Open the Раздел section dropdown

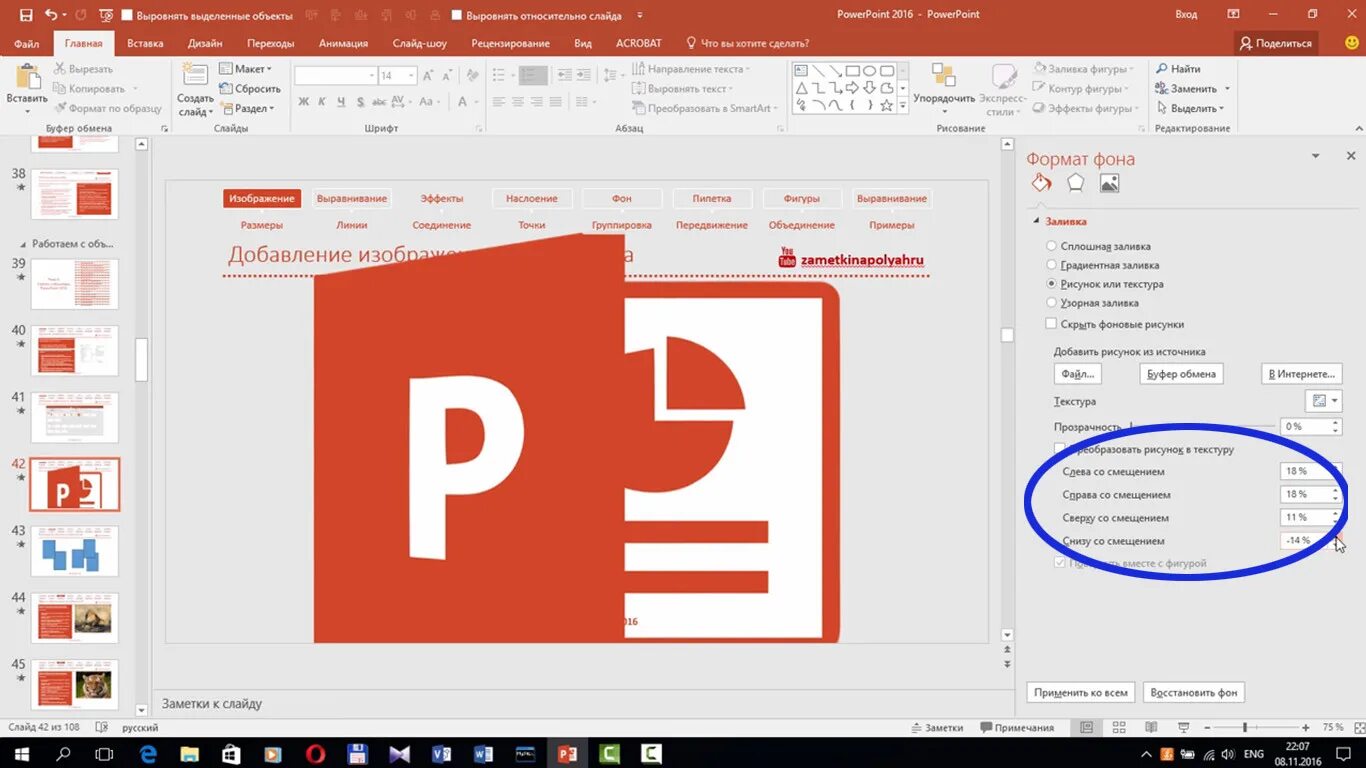(247, 108)
